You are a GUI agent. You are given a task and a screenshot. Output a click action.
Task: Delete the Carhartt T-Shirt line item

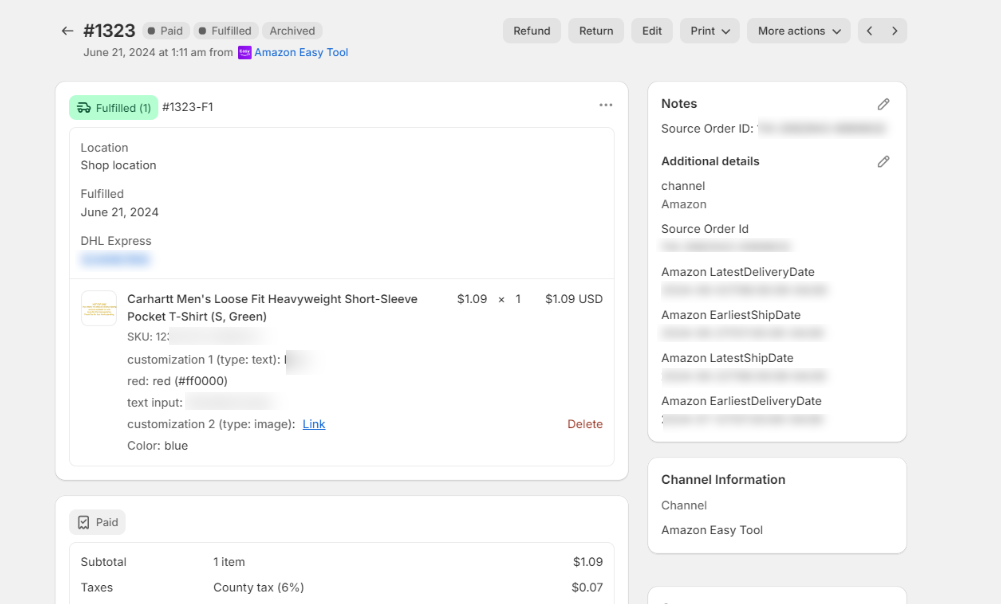[x=585, y=424]
